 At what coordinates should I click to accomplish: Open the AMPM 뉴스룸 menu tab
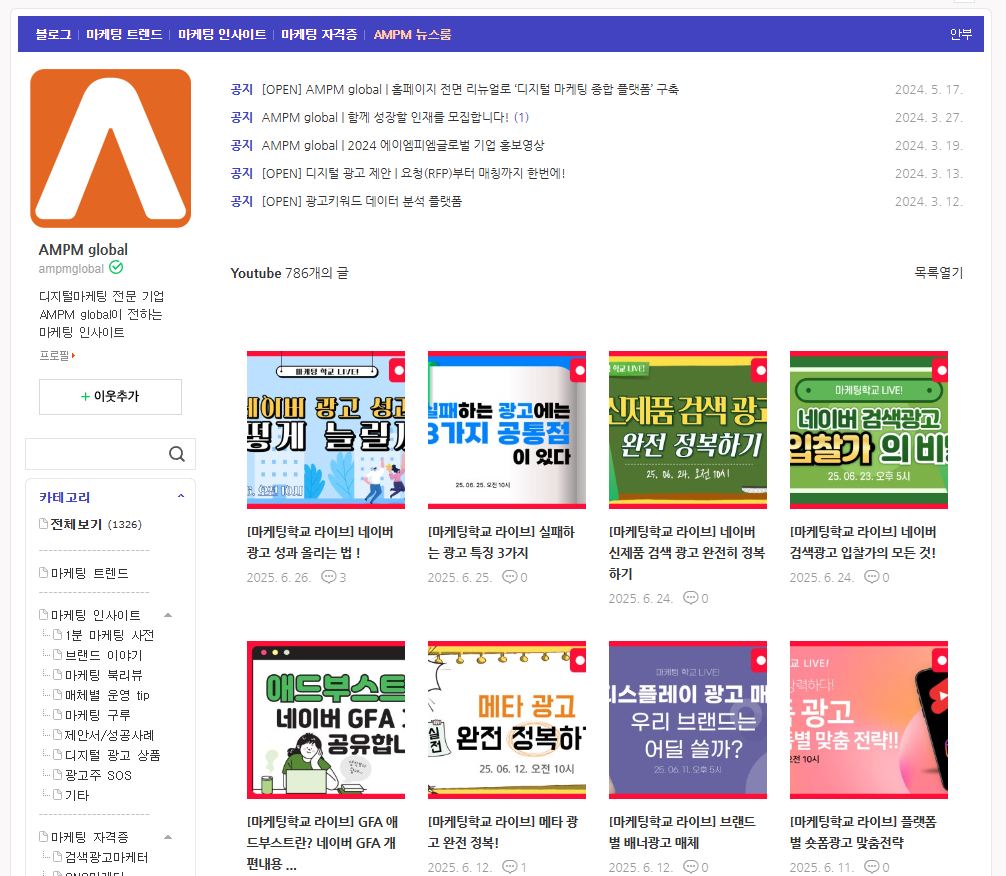(413, 34)
